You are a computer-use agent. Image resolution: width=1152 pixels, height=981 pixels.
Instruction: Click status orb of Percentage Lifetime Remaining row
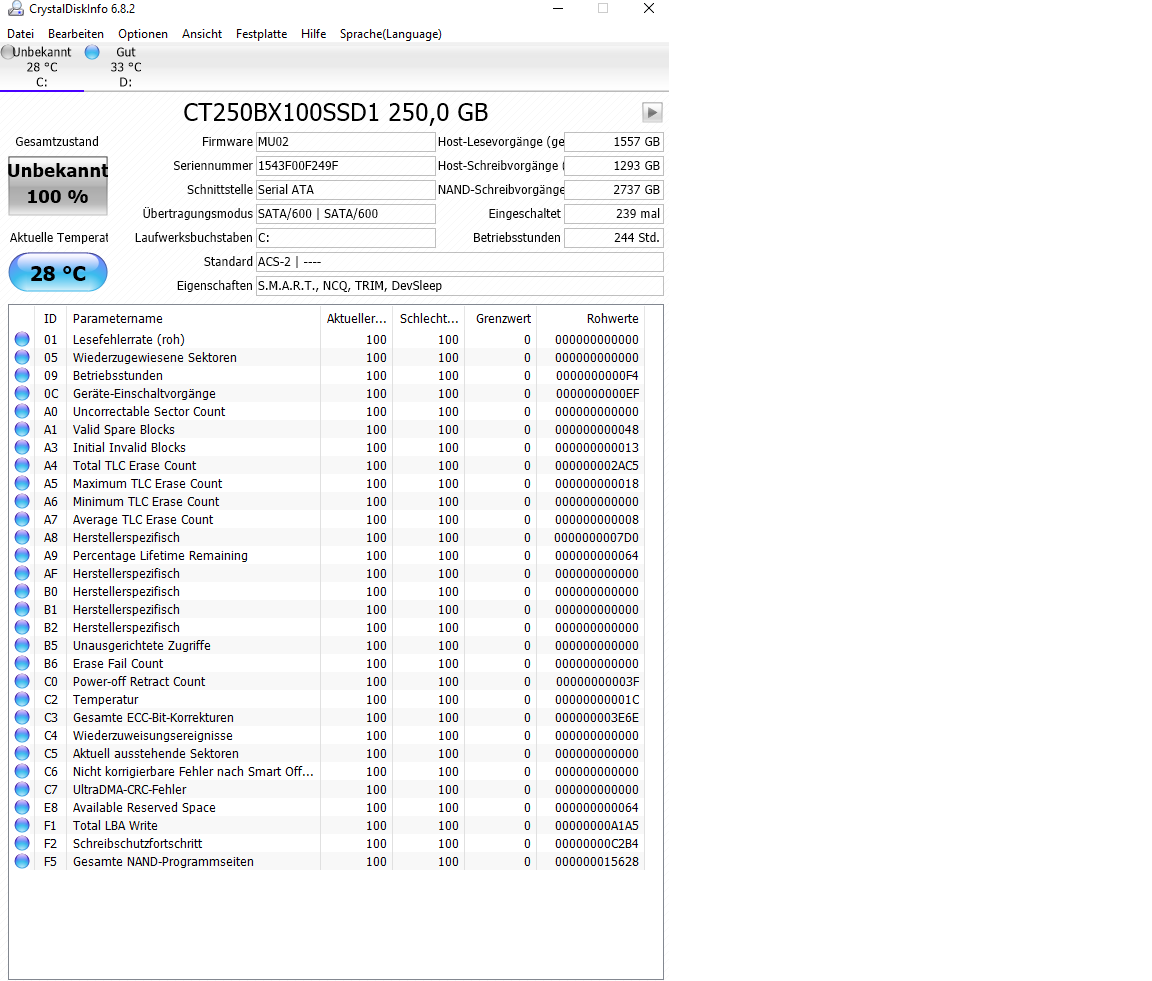22,556
